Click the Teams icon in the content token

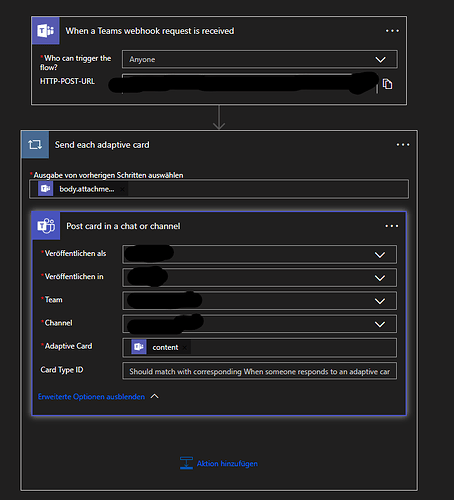click(139, 347)
